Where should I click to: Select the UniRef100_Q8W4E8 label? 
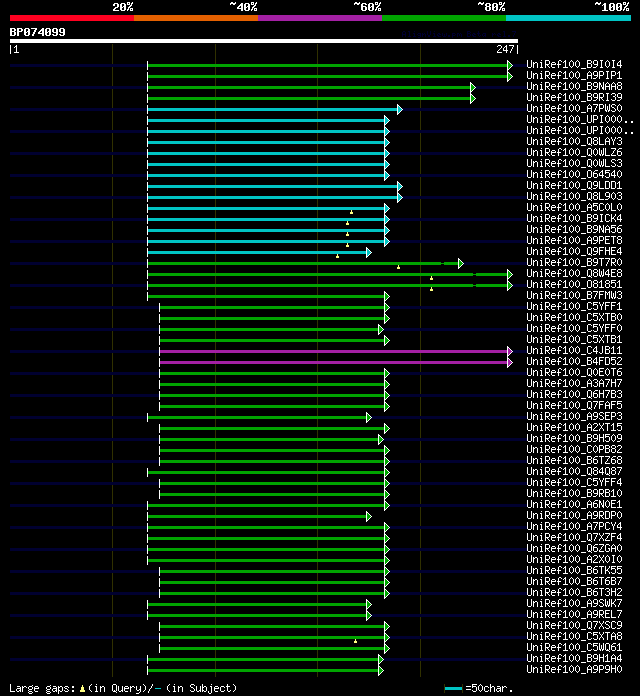(x=574, y=273)
